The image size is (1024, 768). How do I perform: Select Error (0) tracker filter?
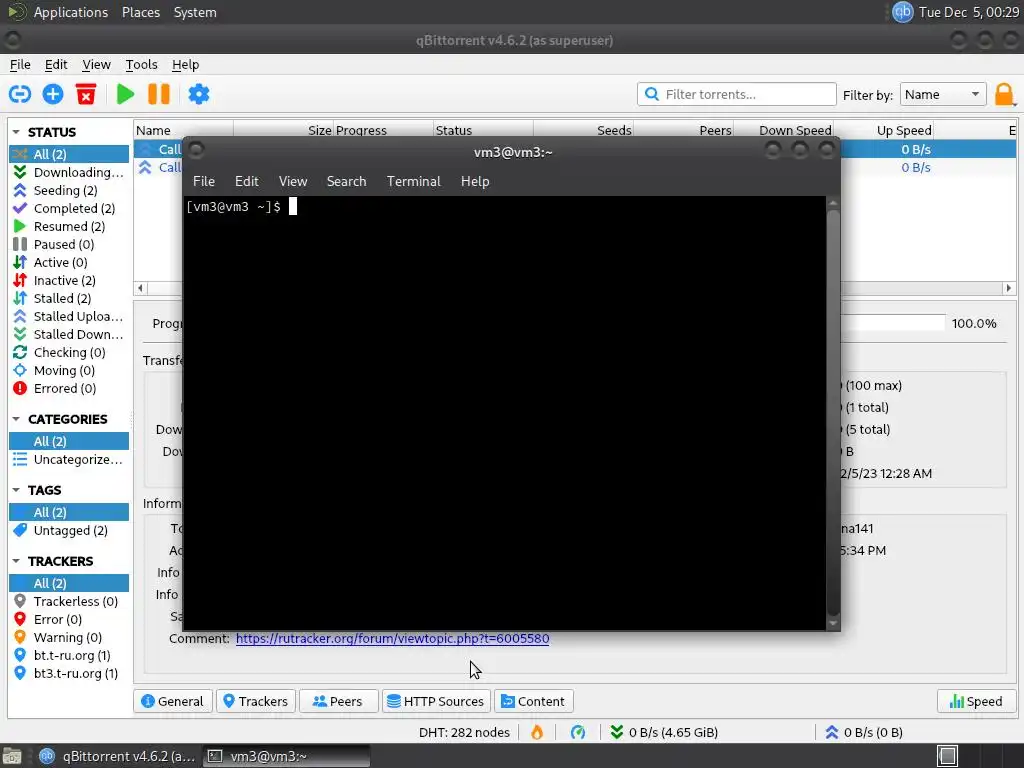tap(69, 619)
